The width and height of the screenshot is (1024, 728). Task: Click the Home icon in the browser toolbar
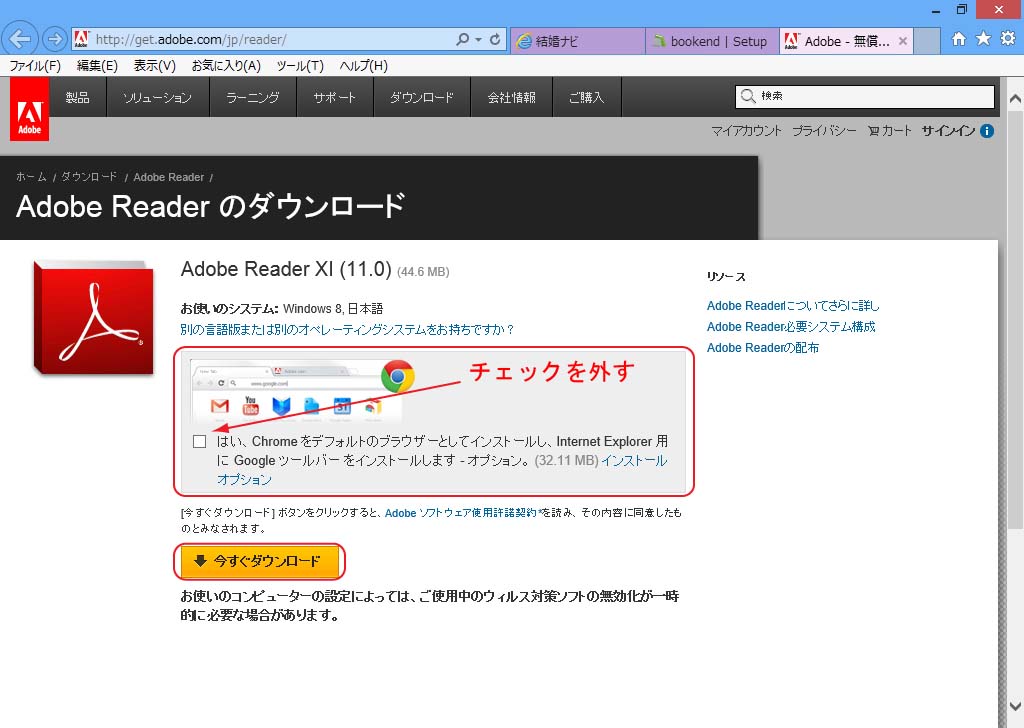click(x=960, y=37)
